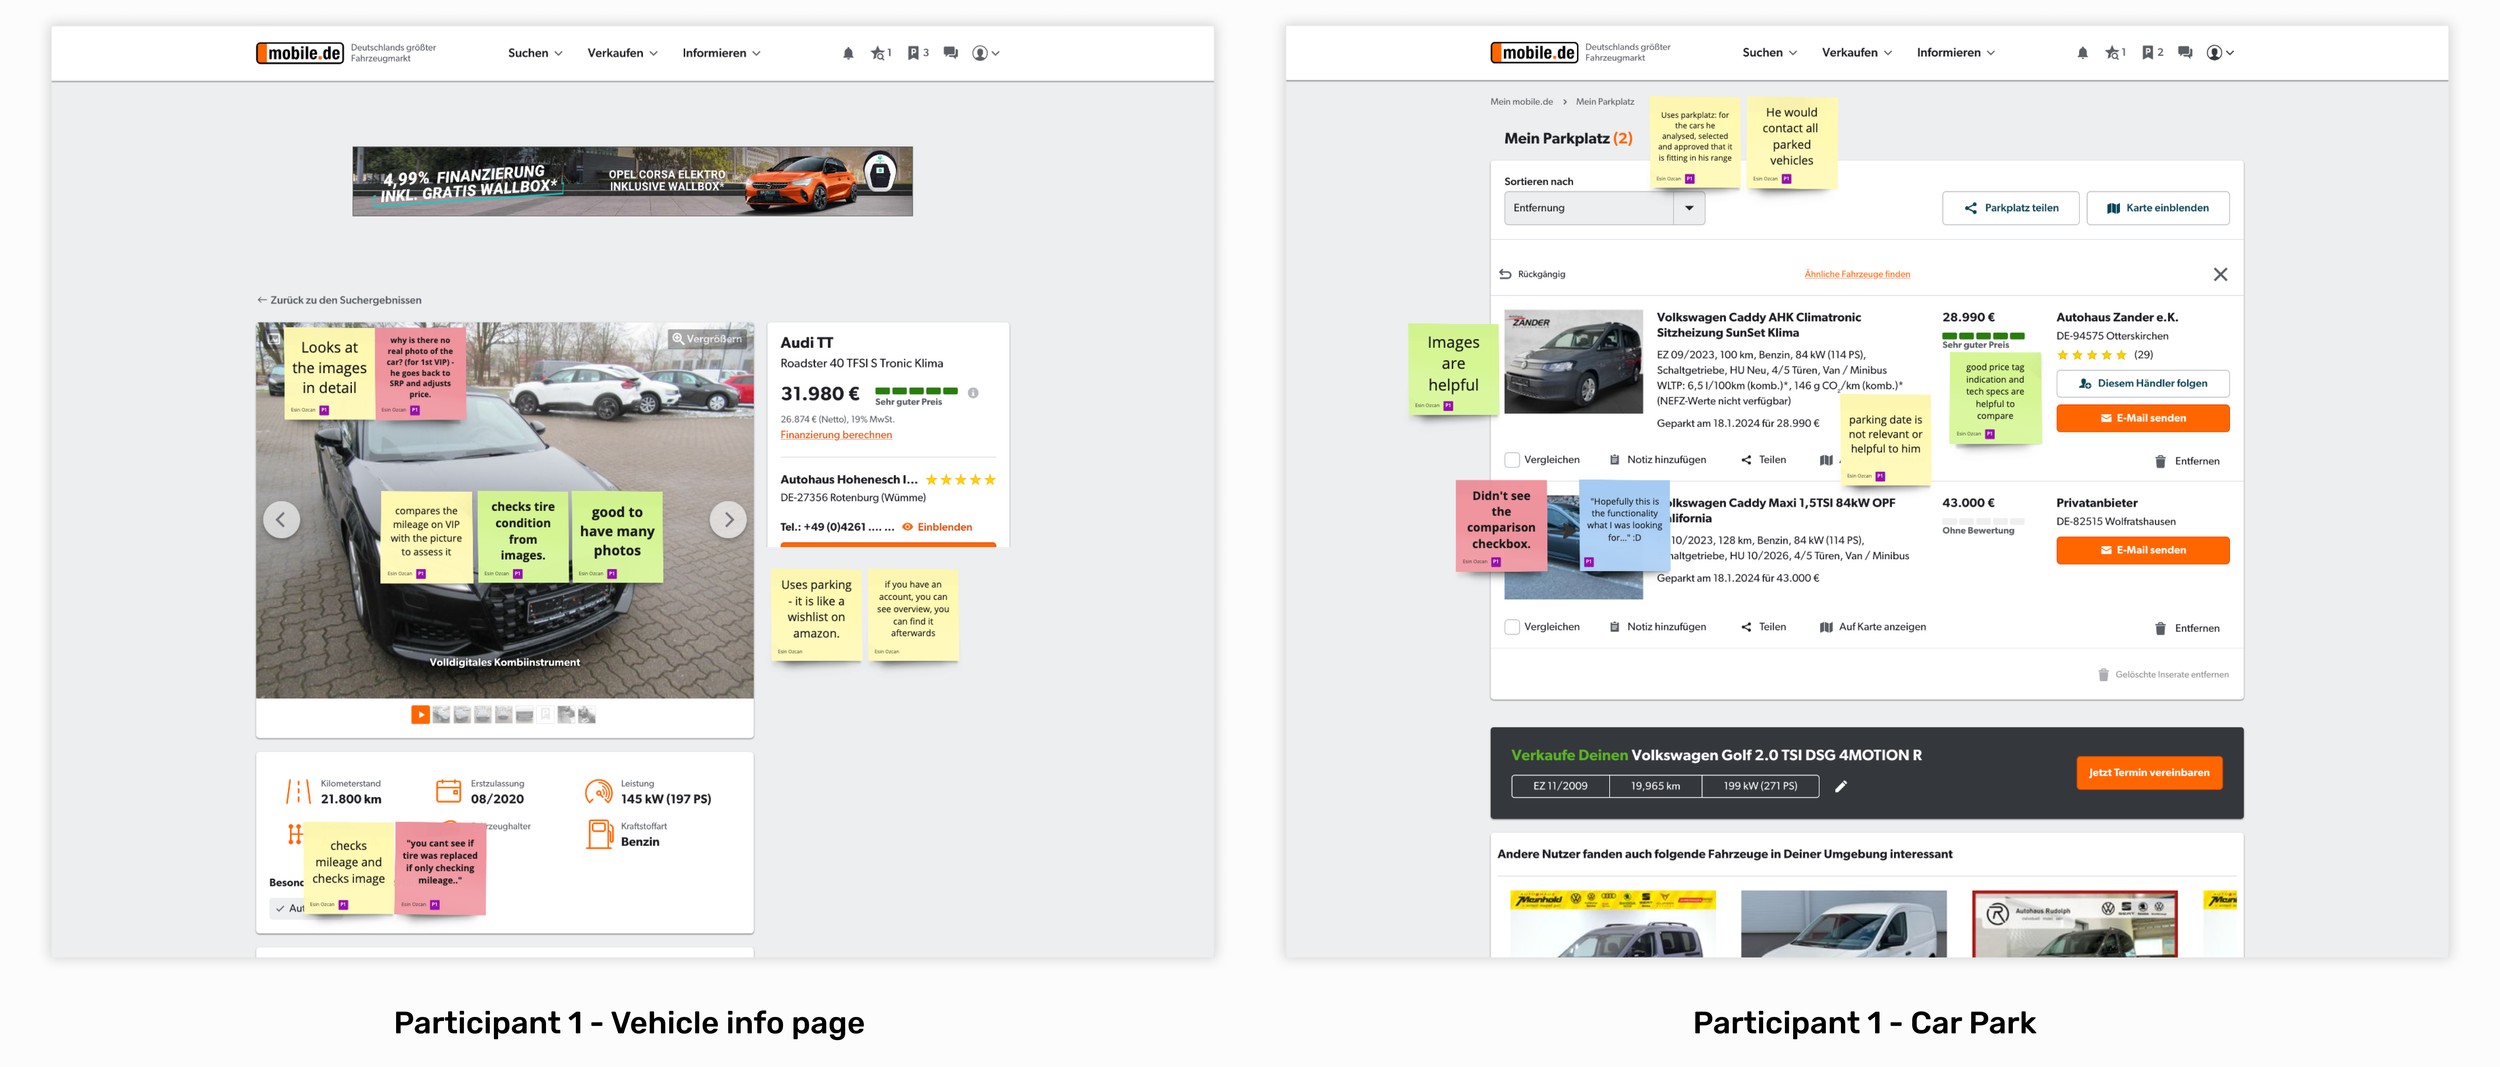Add a note to the Caddy Maxi listing

[x=1658, y=627]
